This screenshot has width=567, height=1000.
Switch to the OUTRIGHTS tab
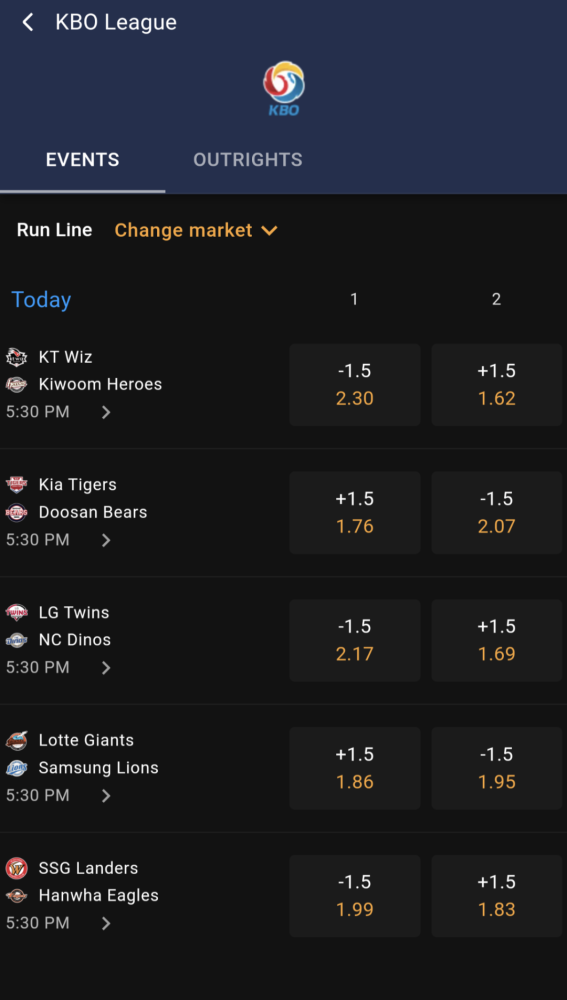click(248, 159)
